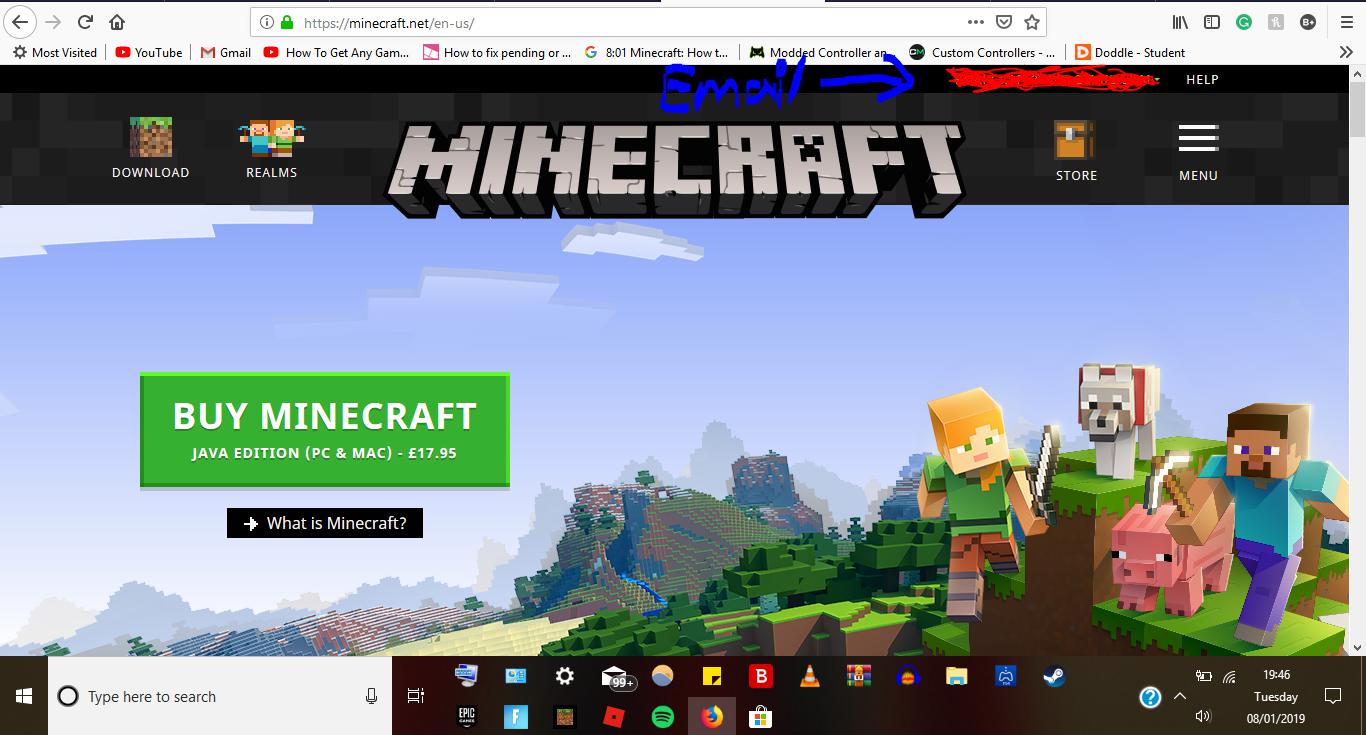Open the What is Minecraft link
This screenshot has height=735, width=1366.
point(324,522)
